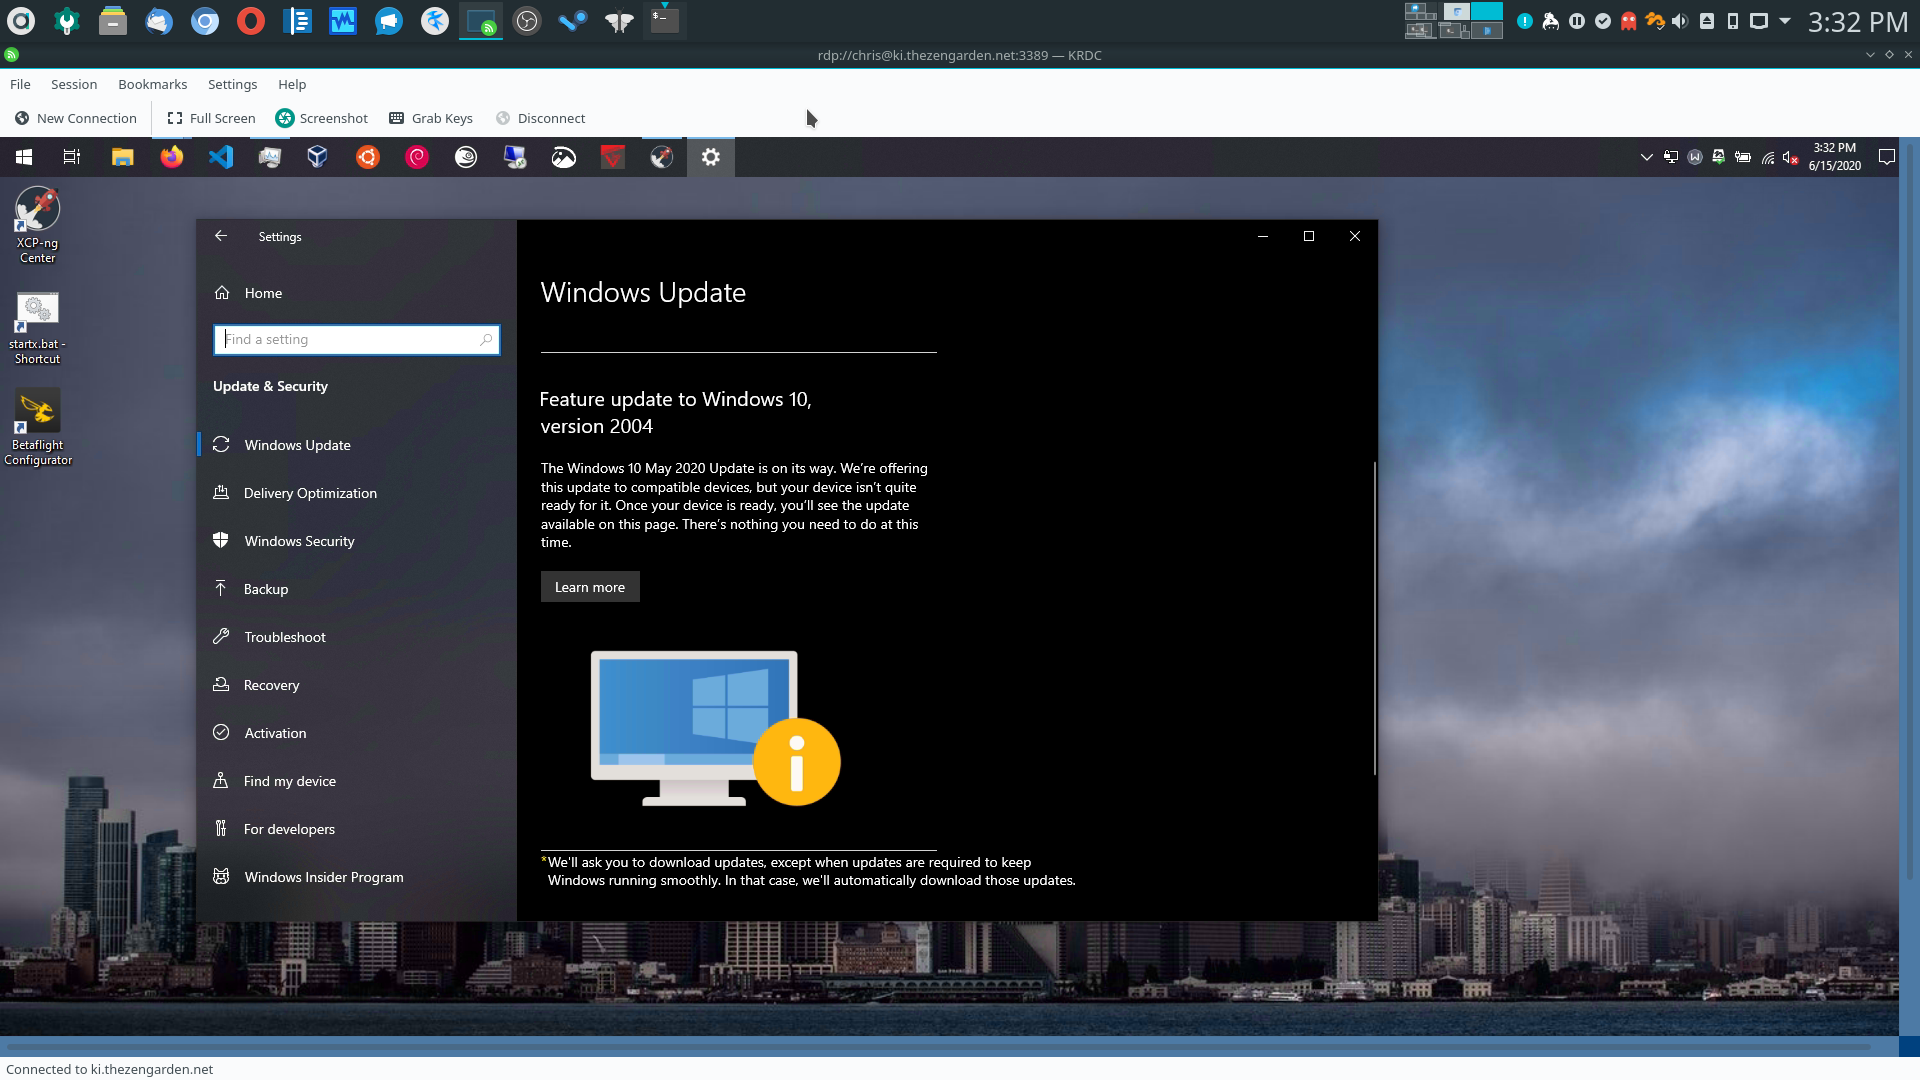This screenshot has height=1080, width=1920.
Task: Switch KRDC to Full Screen
Action: [x=211, y=118]
